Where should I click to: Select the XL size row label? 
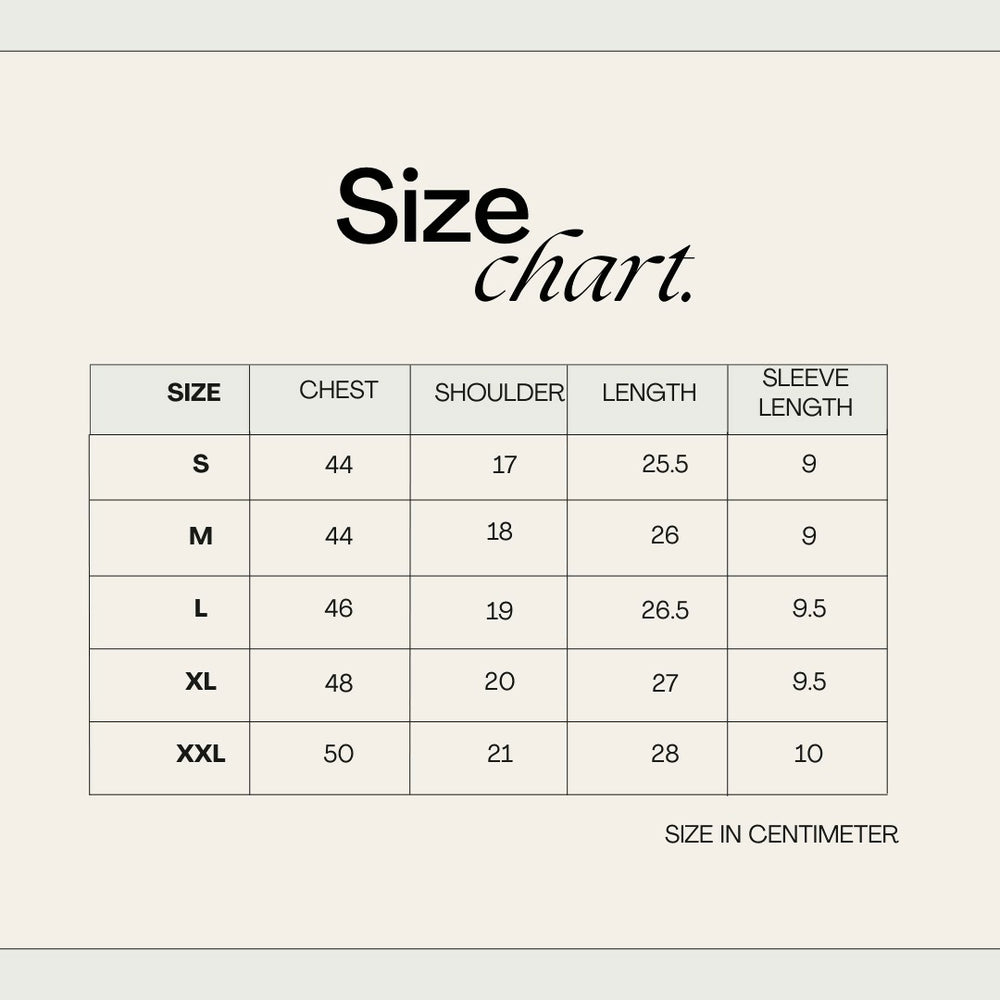pos(201,682)
